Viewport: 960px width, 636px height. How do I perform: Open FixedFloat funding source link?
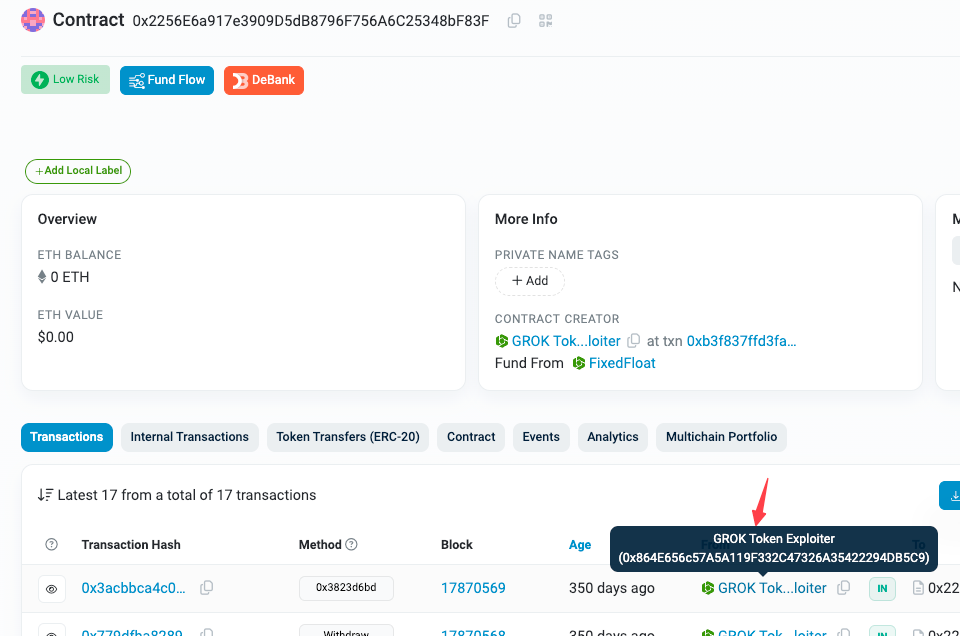[622, 363]
